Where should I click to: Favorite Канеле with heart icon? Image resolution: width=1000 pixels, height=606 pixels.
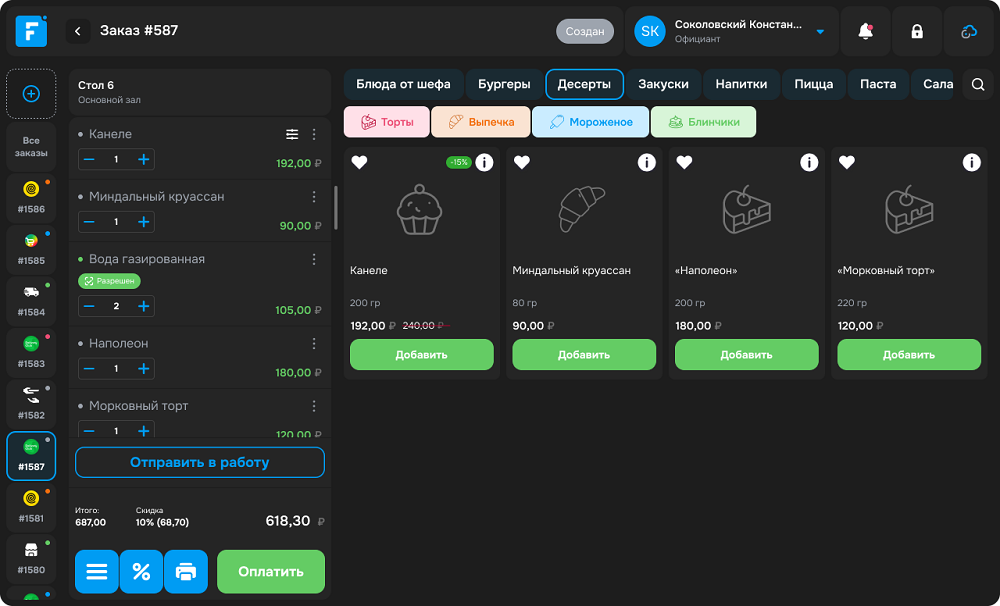tap(360, 162)
